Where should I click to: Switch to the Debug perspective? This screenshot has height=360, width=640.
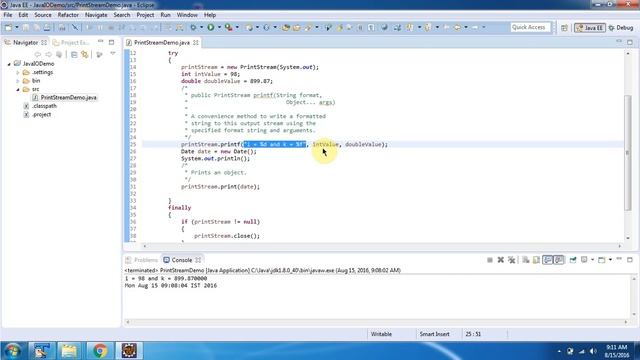[x=621, y=28]
